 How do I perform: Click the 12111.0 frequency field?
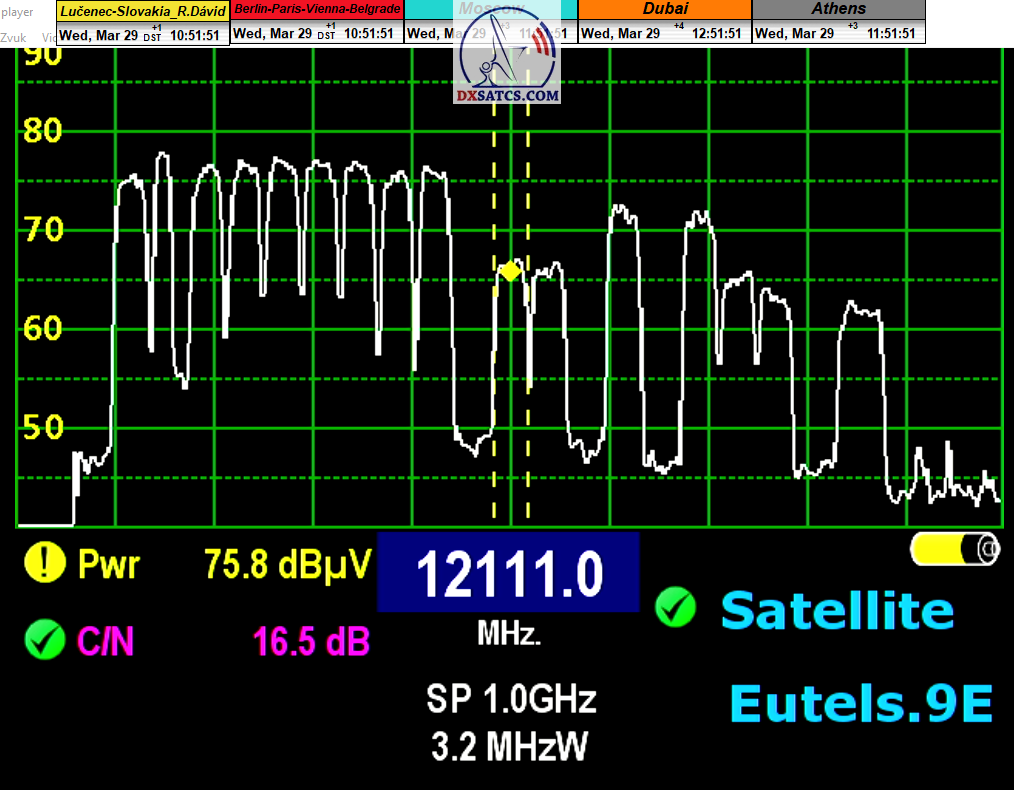tap(508, 573)
